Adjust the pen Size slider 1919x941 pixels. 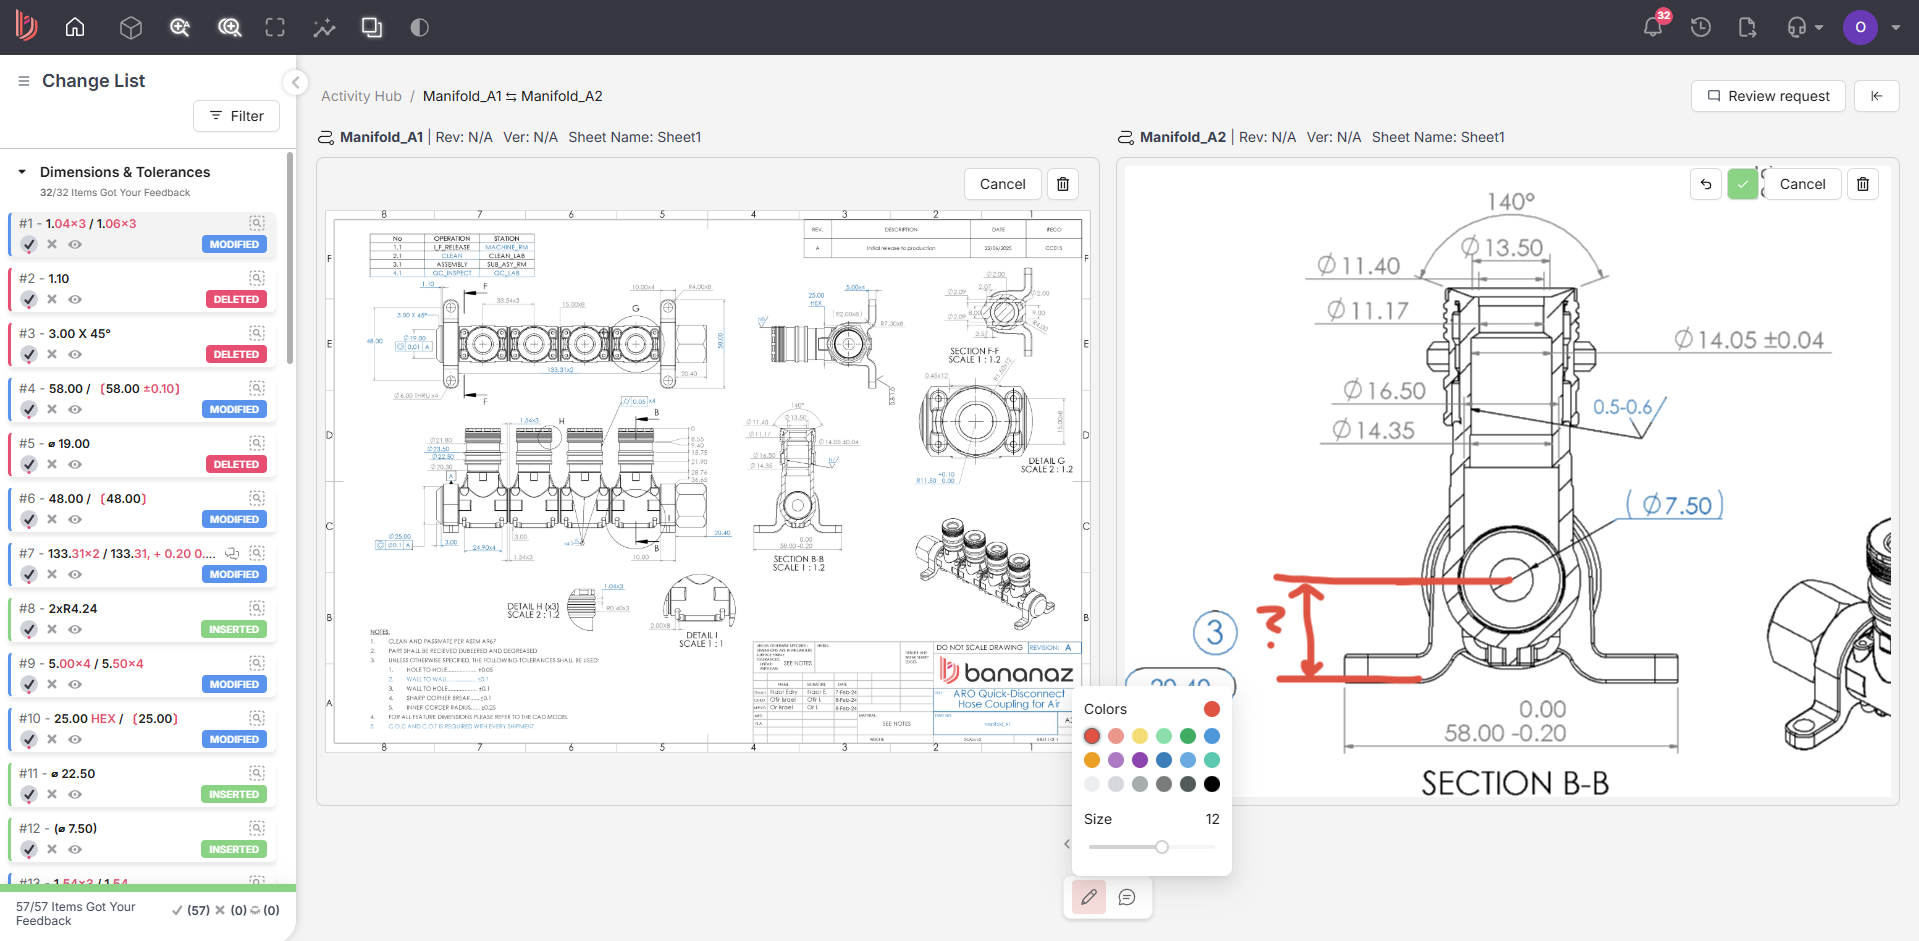(1152, 847)
